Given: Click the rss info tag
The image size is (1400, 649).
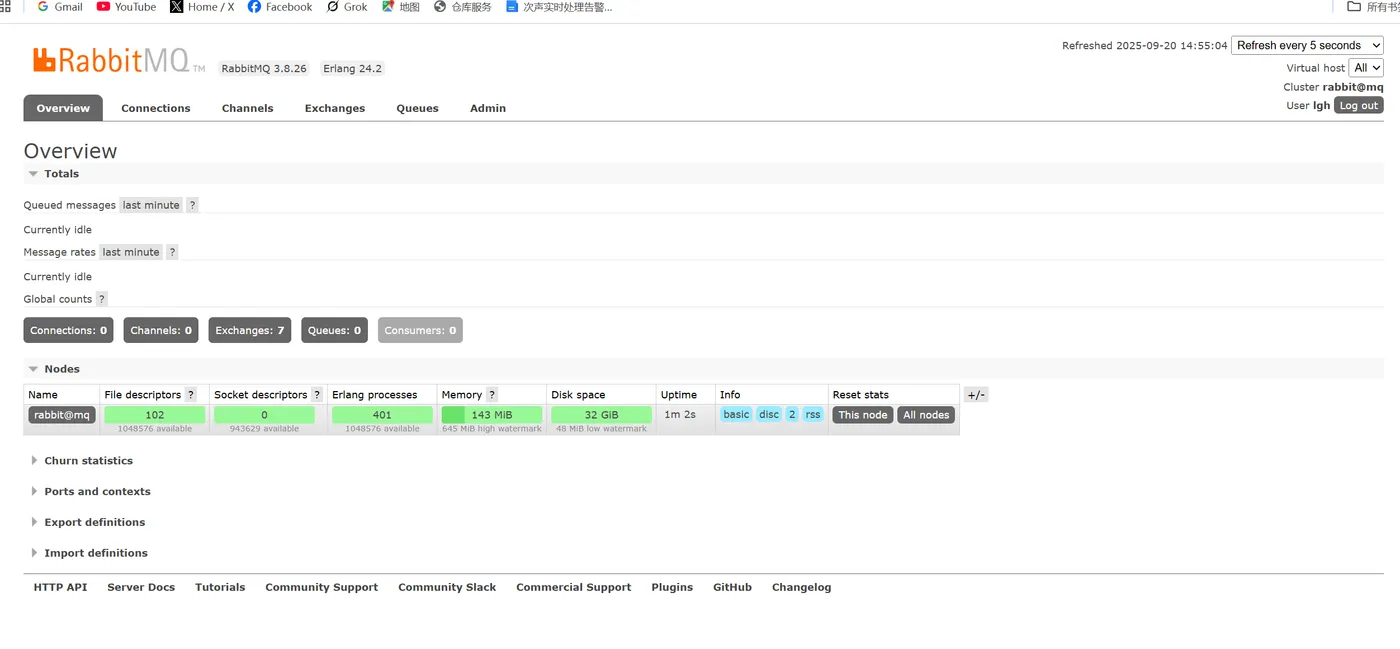Looking at the screenshot, I should 813,414.
